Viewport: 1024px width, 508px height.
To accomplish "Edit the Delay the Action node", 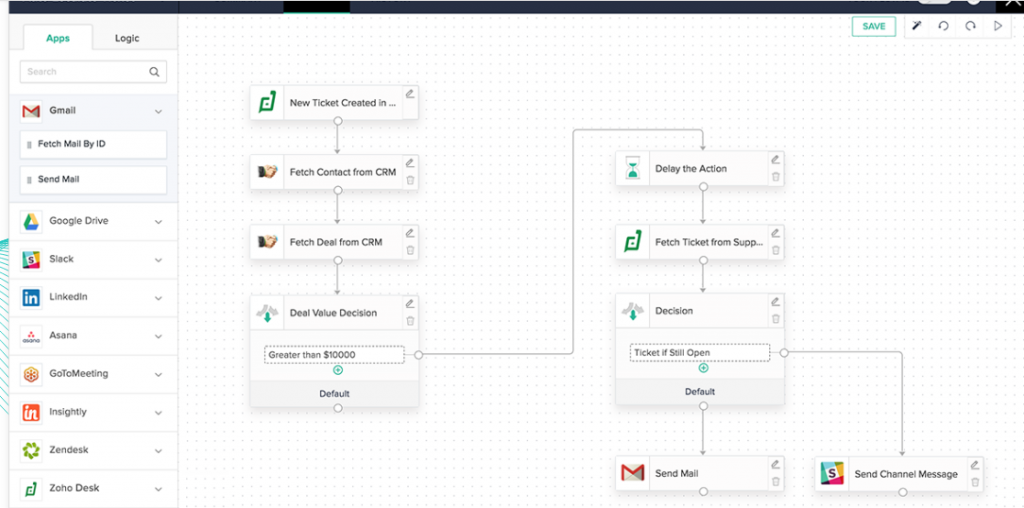I will (x=775, y=159).
